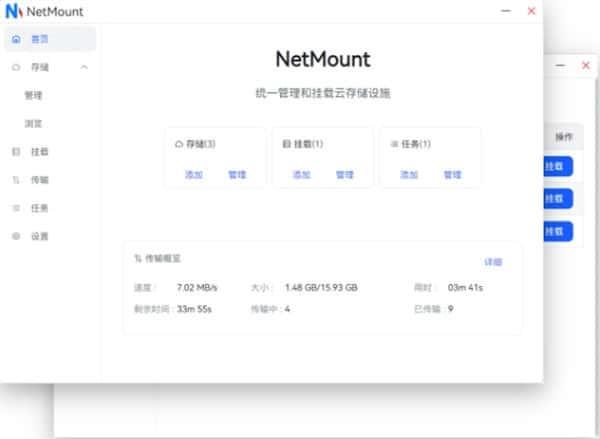Select 浏览 under 存储 in sidebar

34,124
